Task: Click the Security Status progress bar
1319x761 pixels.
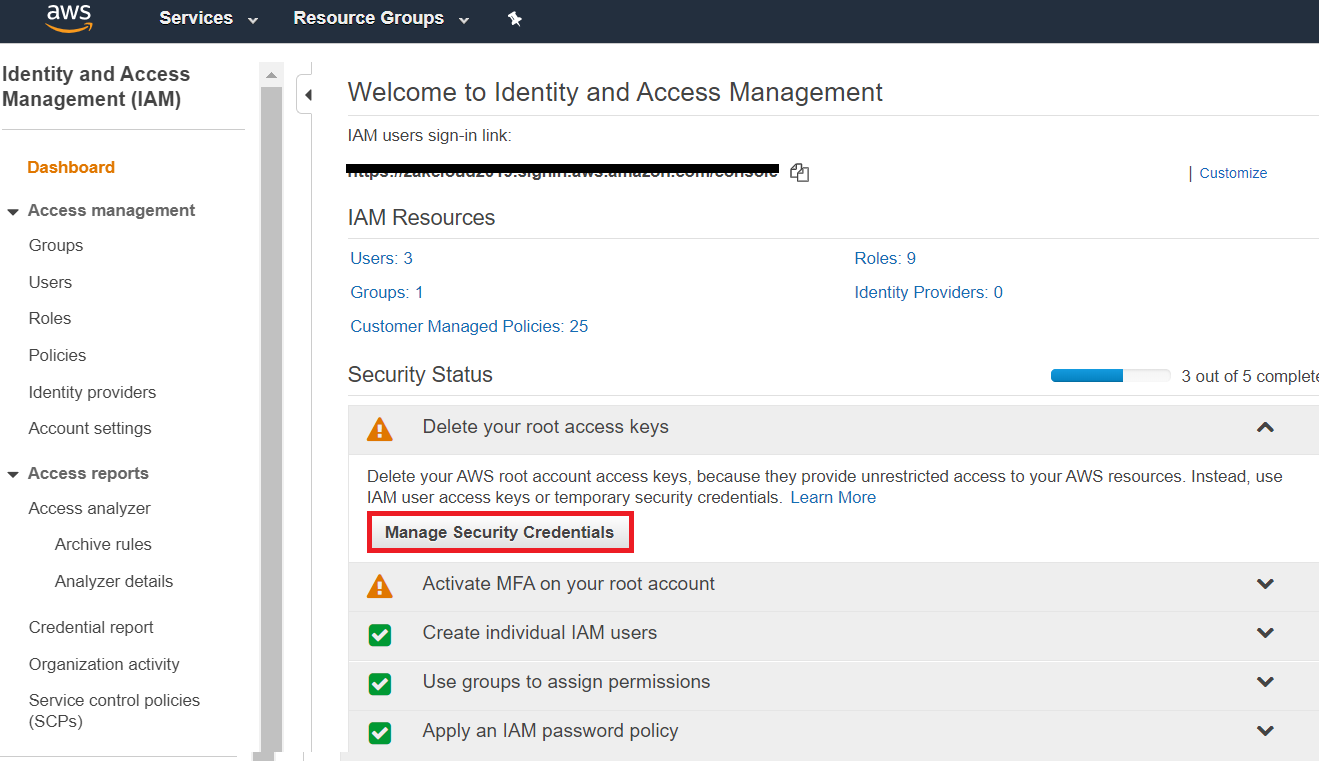Action: click(x=1110, y=376)
